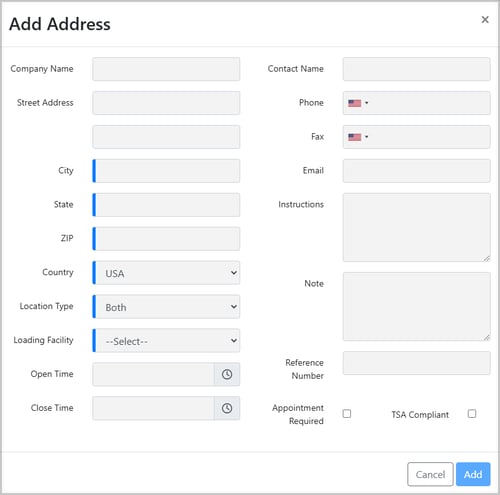
Task: Click the Close Time clock icon
Action: point(227,408)
